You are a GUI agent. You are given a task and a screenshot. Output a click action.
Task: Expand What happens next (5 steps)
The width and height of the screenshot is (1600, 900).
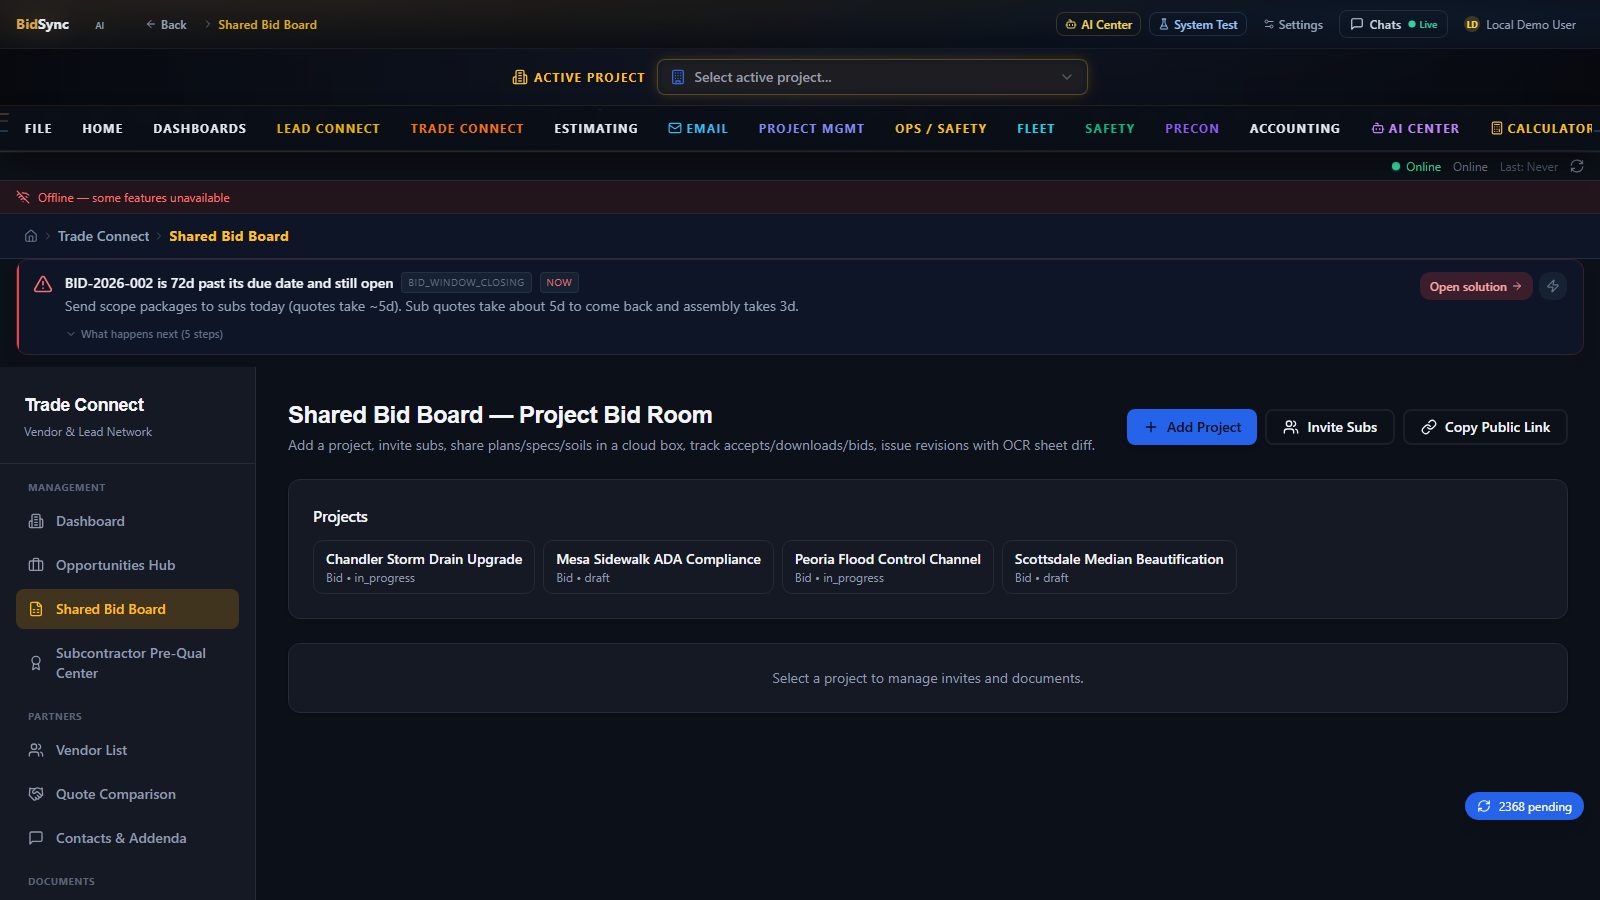point(145,334)
